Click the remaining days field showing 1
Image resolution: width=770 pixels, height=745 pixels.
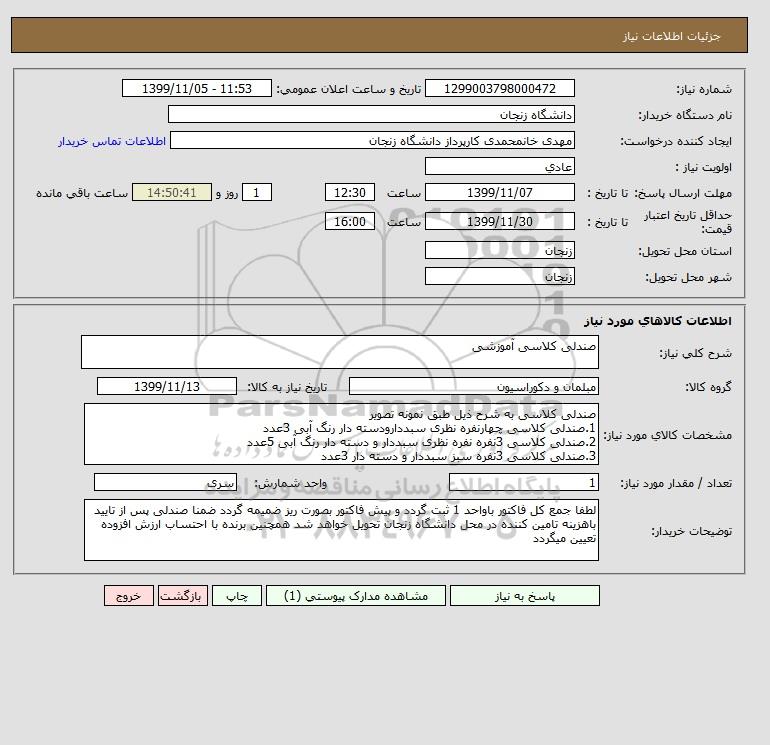(x=256, y=193)
